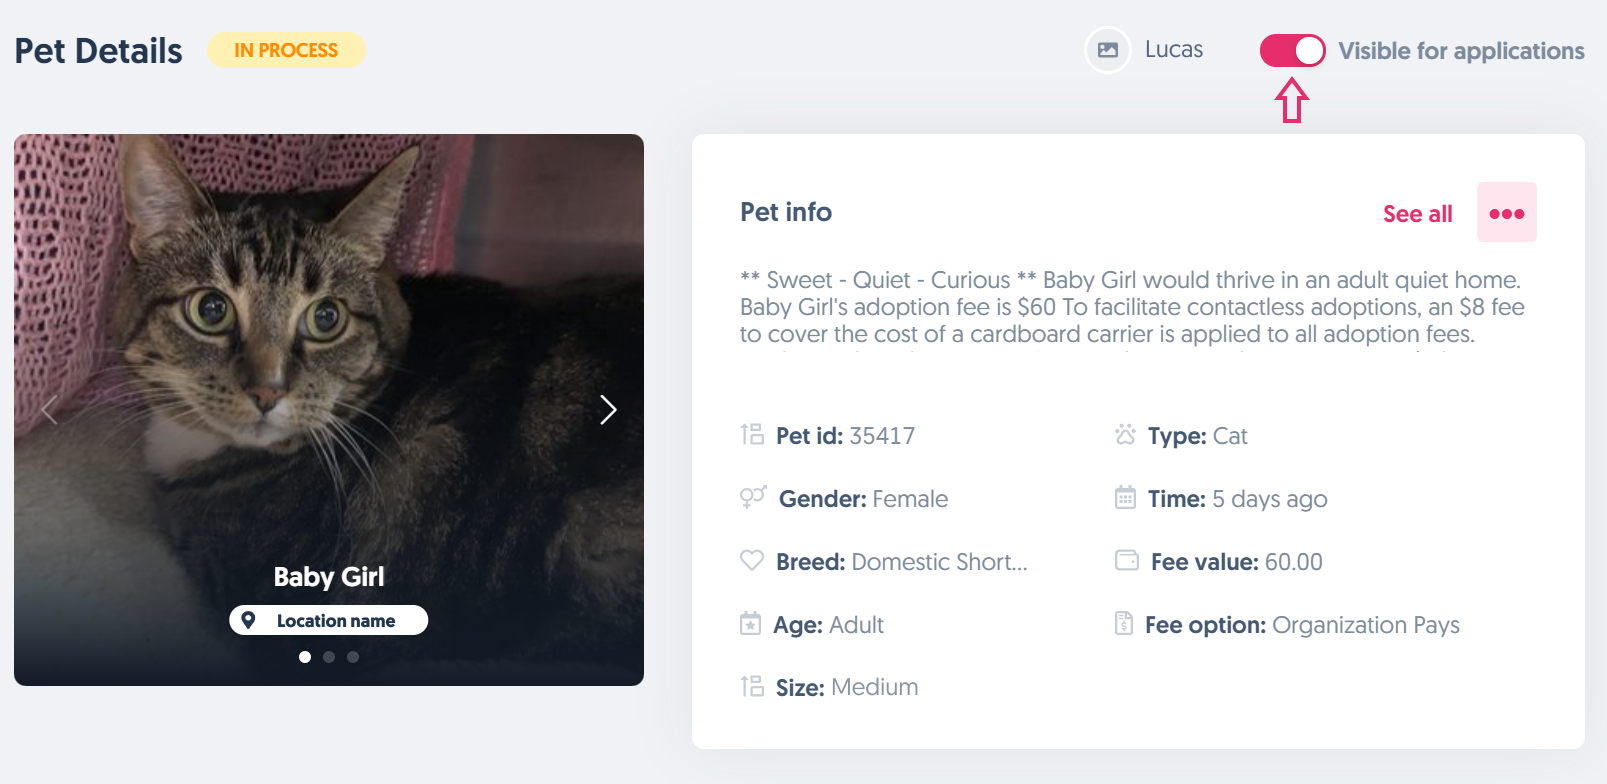Image resolution: width=1607 pixels, height=784 pixels.
Task: Open the three-dots more options menu
Action: pyautogui.click(x=1506, y=213)
